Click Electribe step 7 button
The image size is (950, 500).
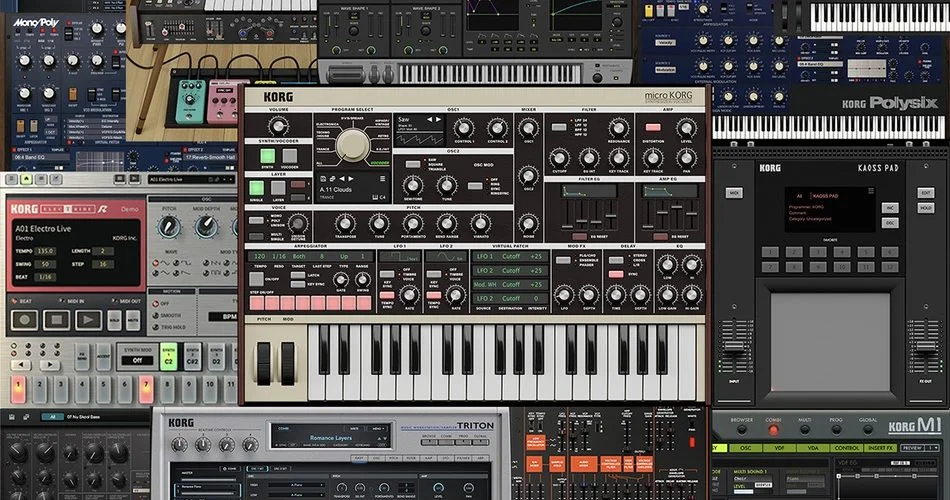[145, 388]
